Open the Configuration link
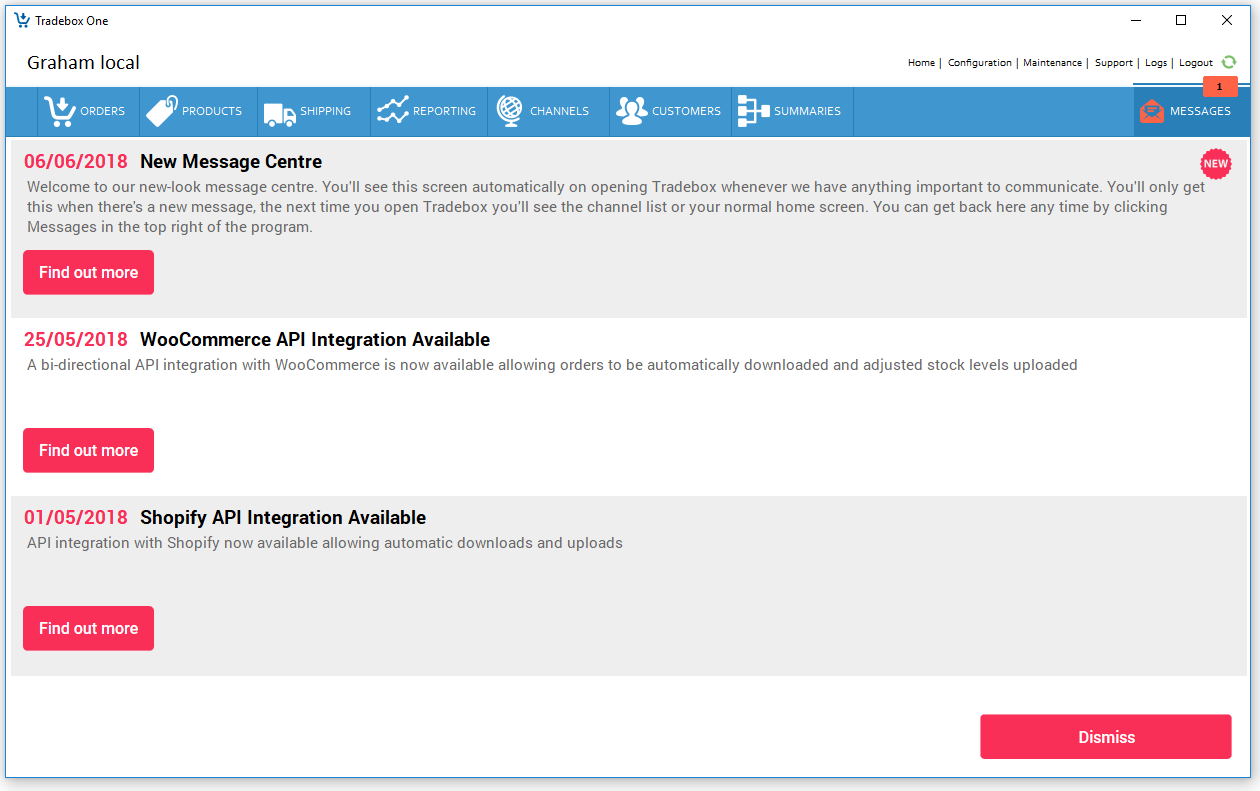 (x=980, y=63)
